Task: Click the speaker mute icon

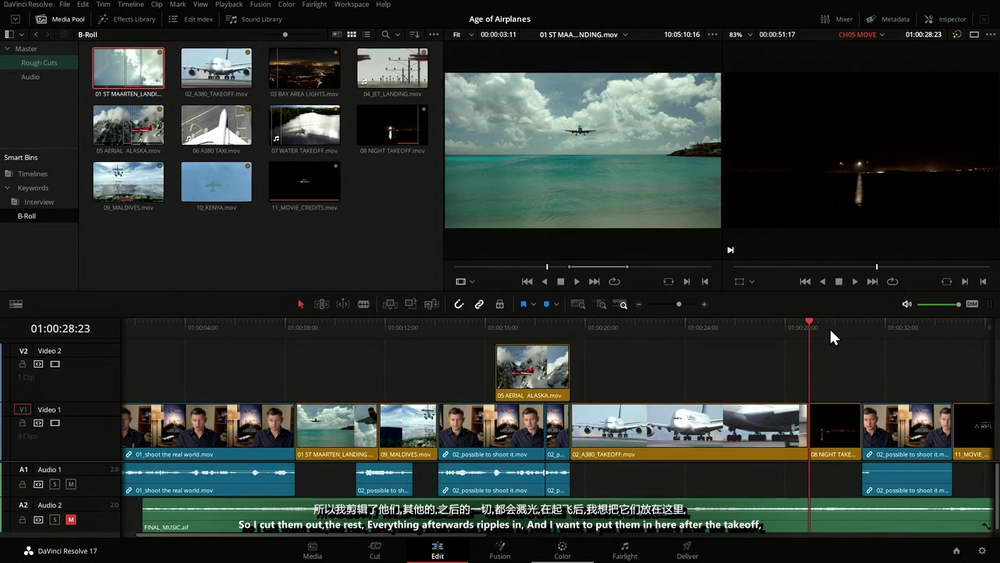Action: (906, 304)
